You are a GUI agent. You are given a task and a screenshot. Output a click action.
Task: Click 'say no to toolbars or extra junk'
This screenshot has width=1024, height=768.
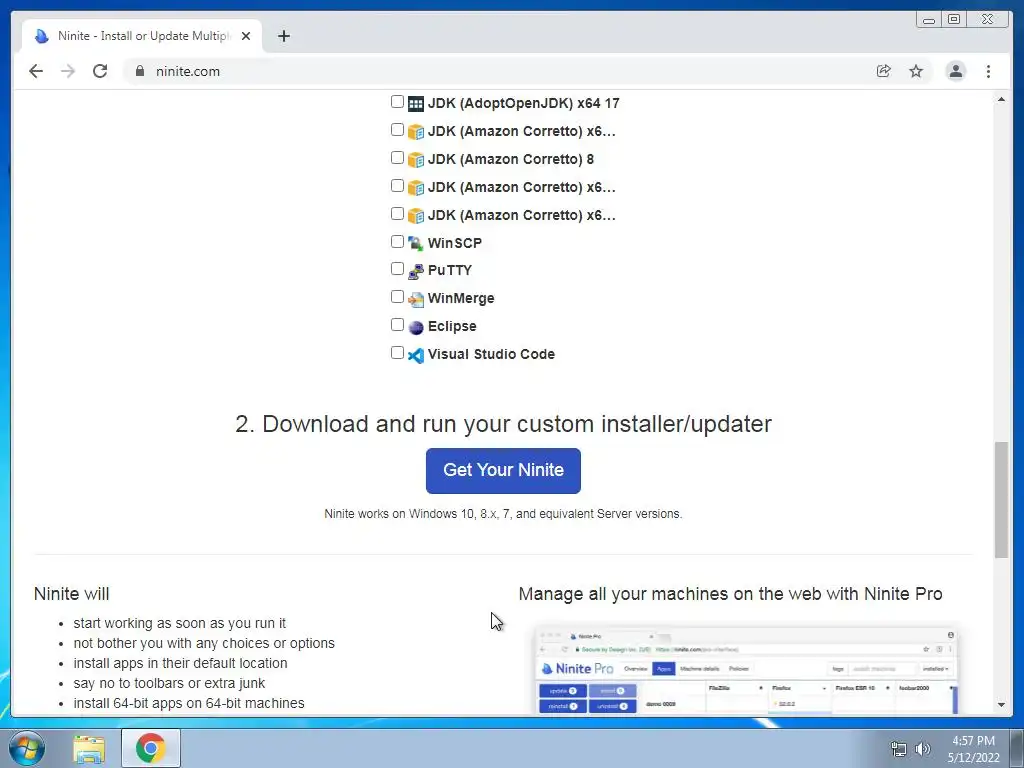tap(169, 683)
